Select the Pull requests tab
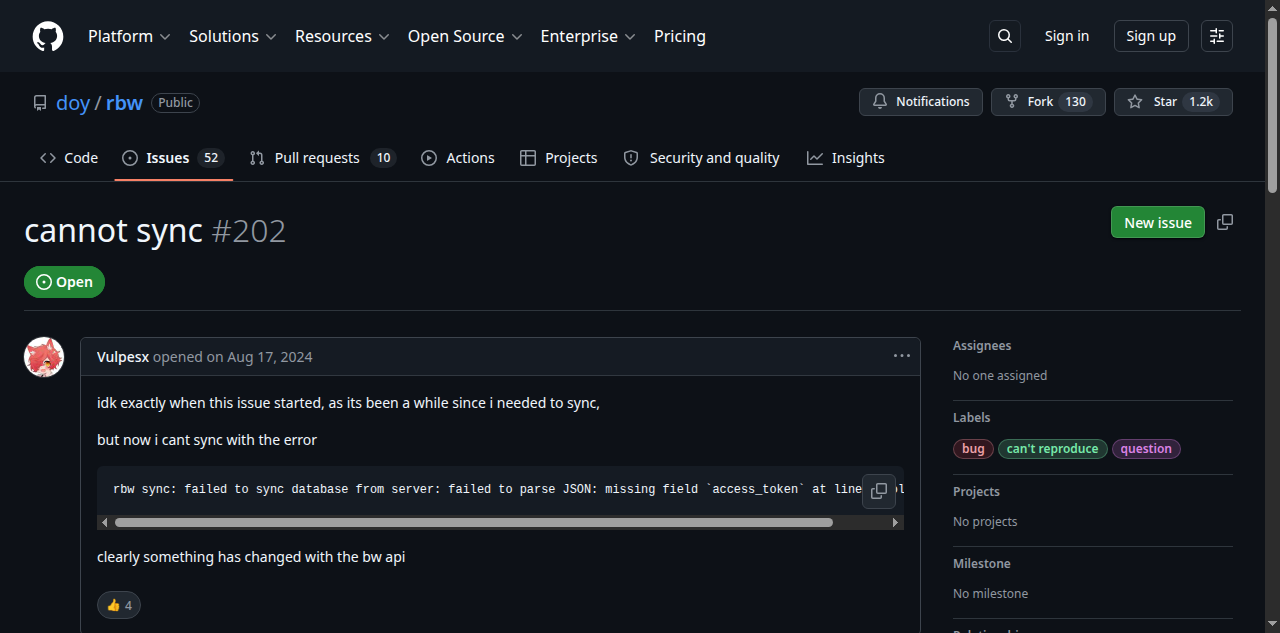The height and width of the screenshot is (633, 1280). point(316,157)
